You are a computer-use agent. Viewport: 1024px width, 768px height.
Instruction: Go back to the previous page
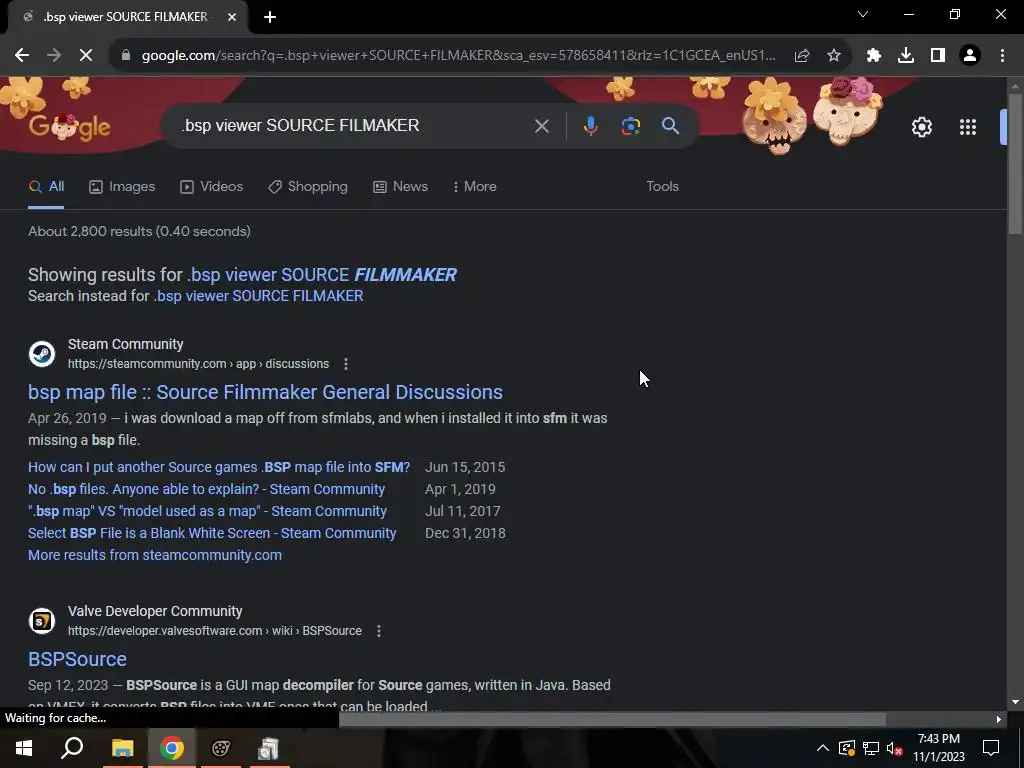coord(22,56)
